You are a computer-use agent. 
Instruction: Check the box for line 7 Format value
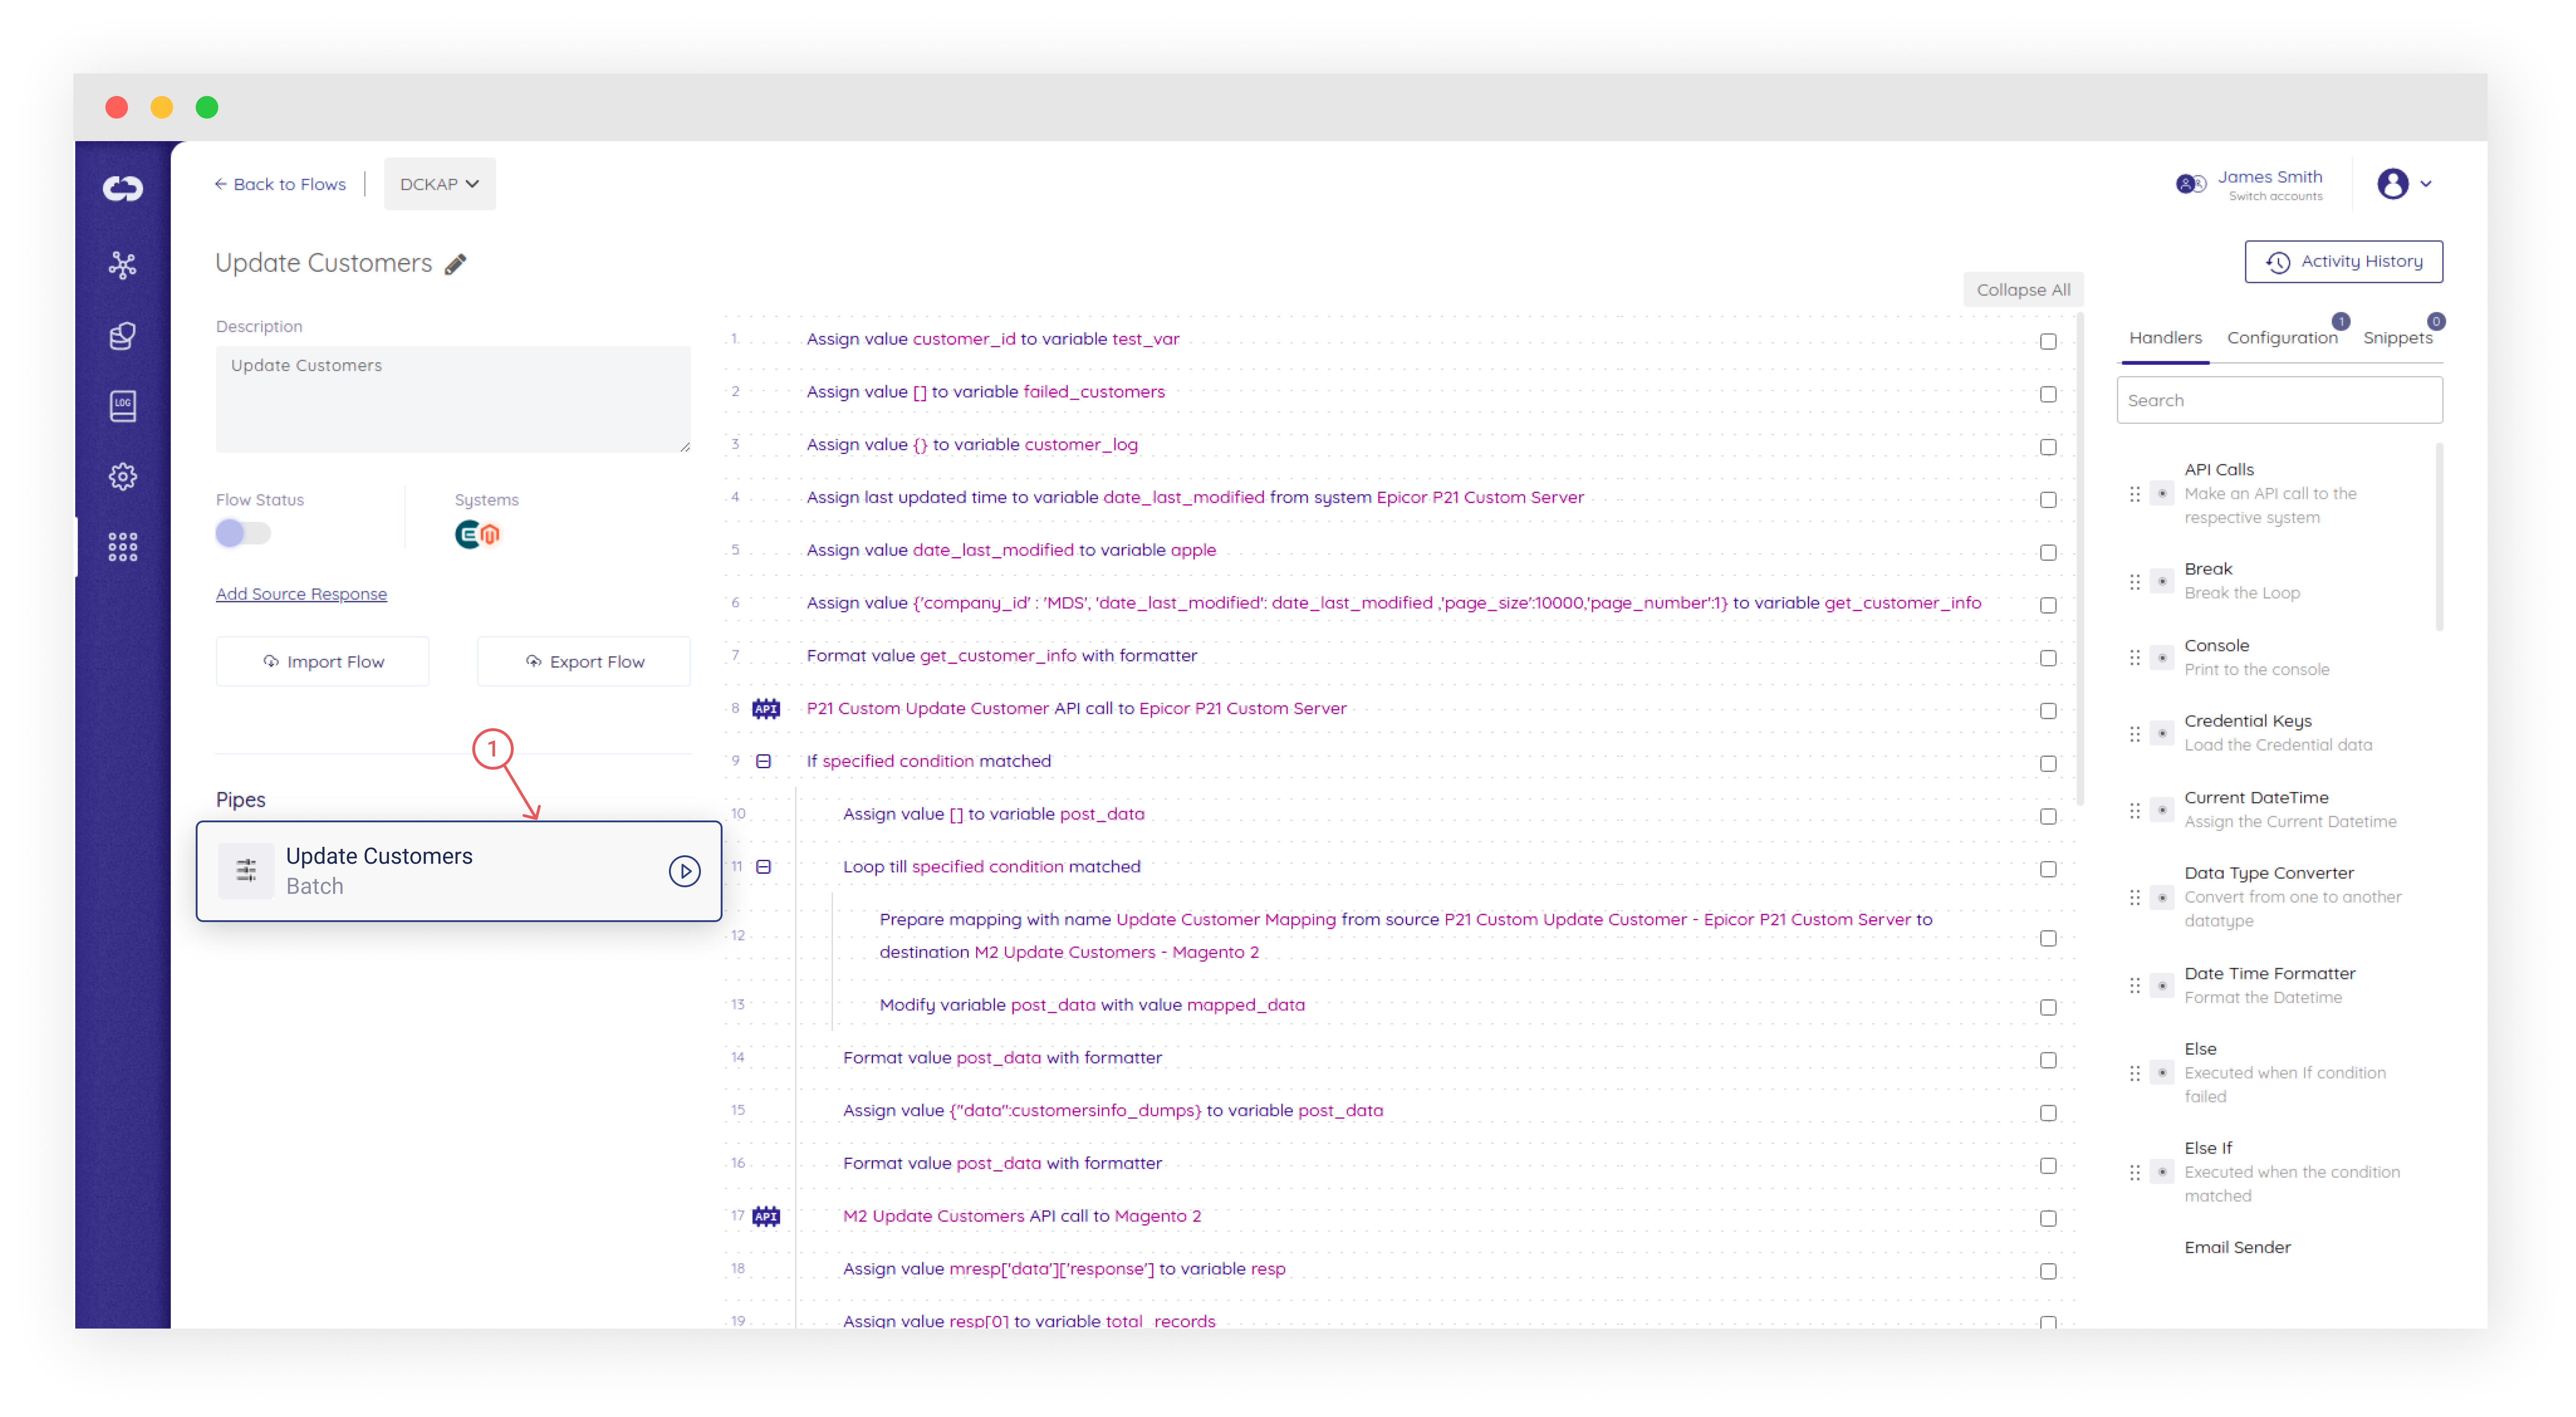[2048, 659]
